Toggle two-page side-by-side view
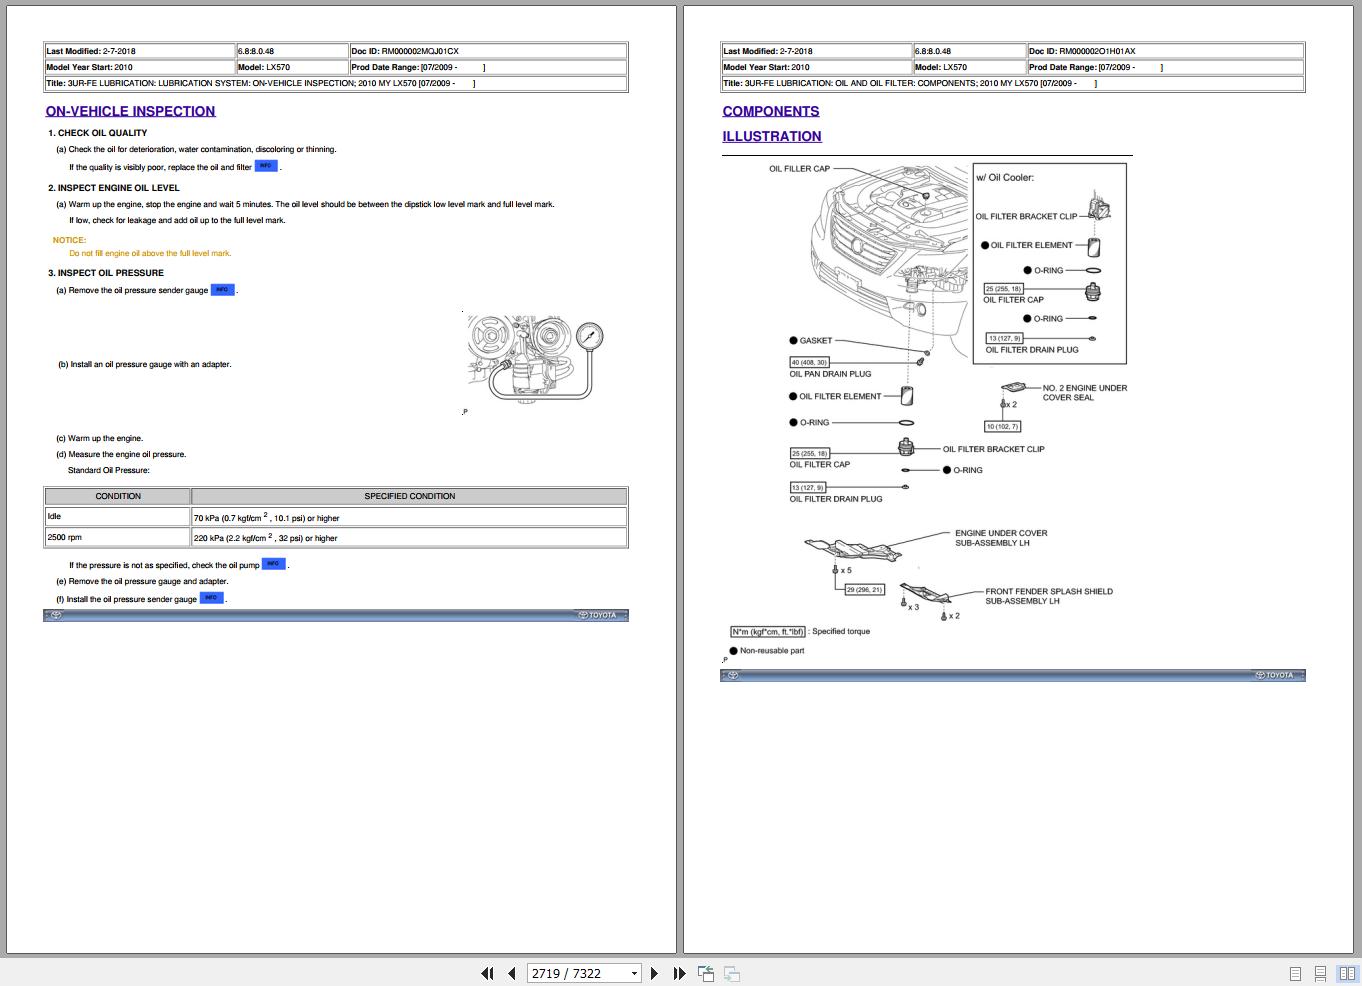Image resolution: width=1362 pixels, height=986 pixels. [x=1346, y=973]
